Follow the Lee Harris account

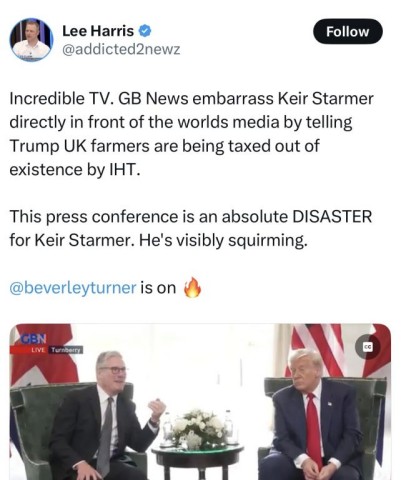tap(348, 32)
